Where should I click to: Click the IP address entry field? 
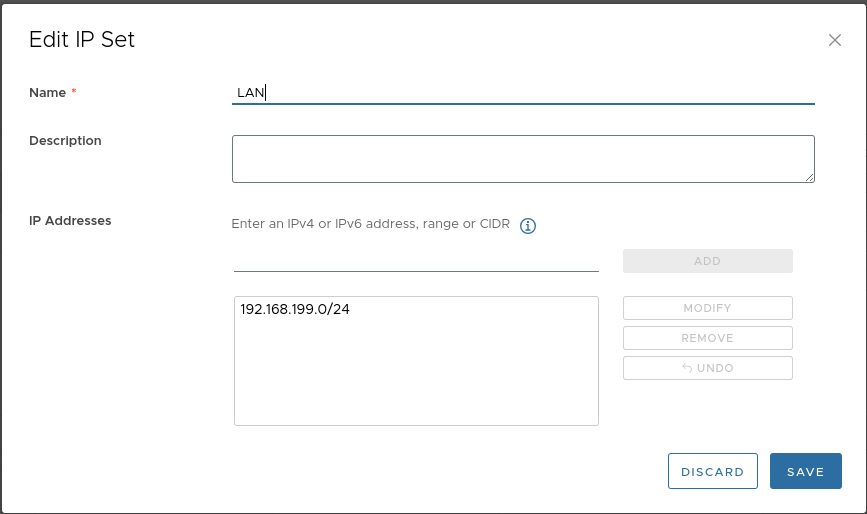coord(416,260)
